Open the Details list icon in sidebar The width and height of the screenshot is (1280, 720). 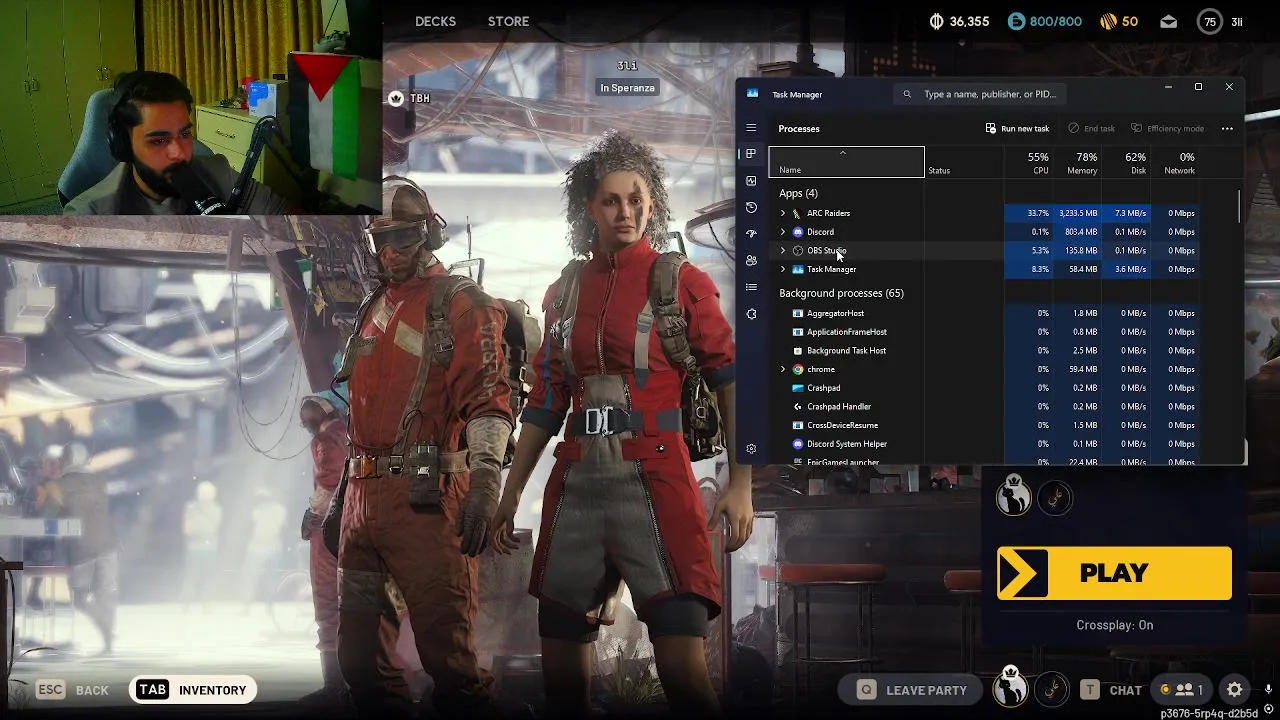coord(751,287)
